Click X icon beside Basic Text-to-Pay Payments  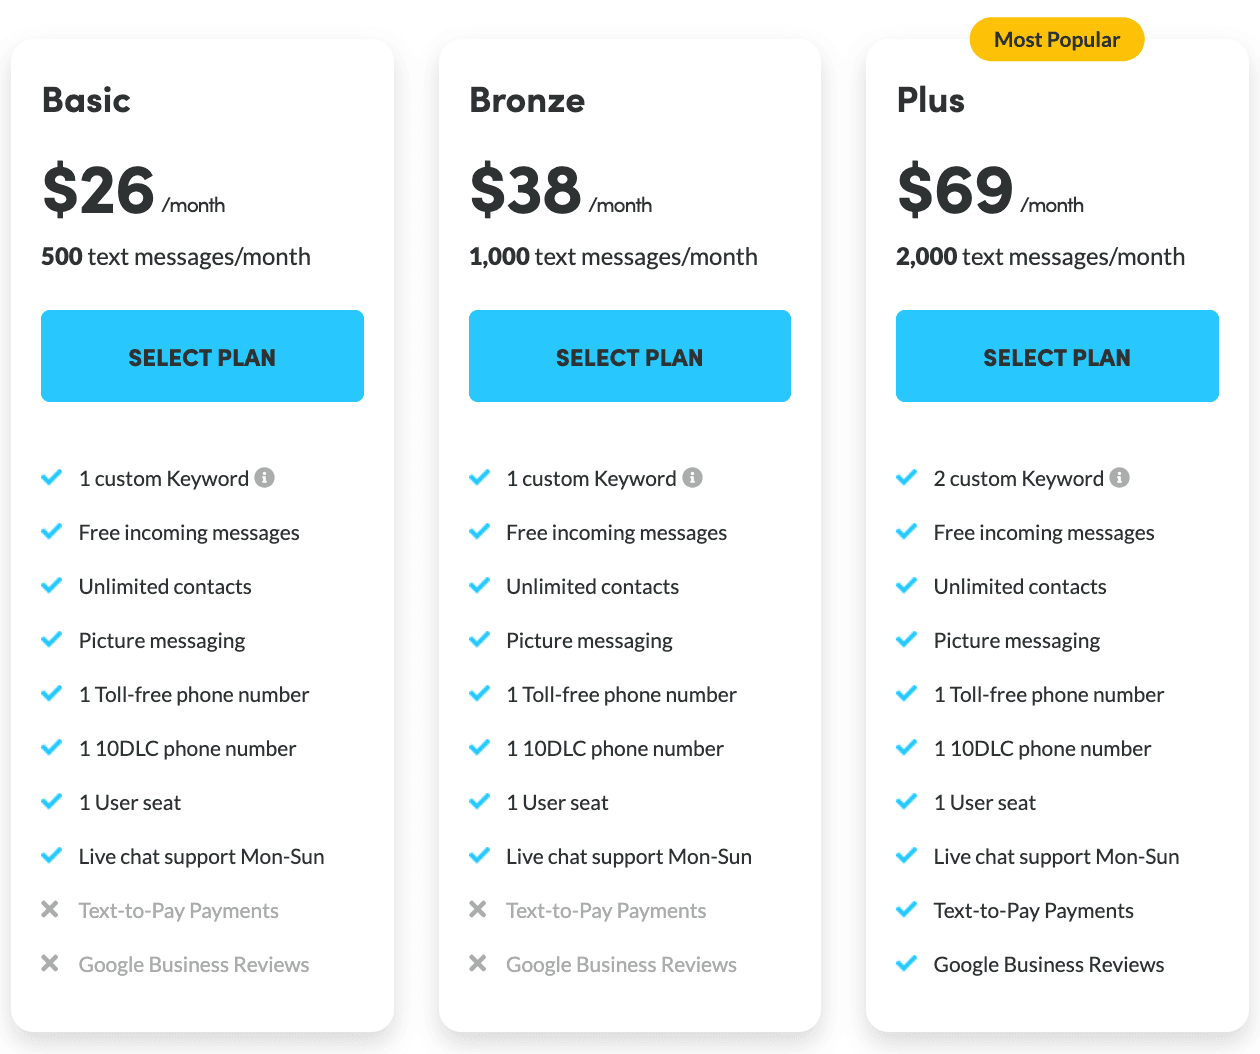(x=50, y=909)
